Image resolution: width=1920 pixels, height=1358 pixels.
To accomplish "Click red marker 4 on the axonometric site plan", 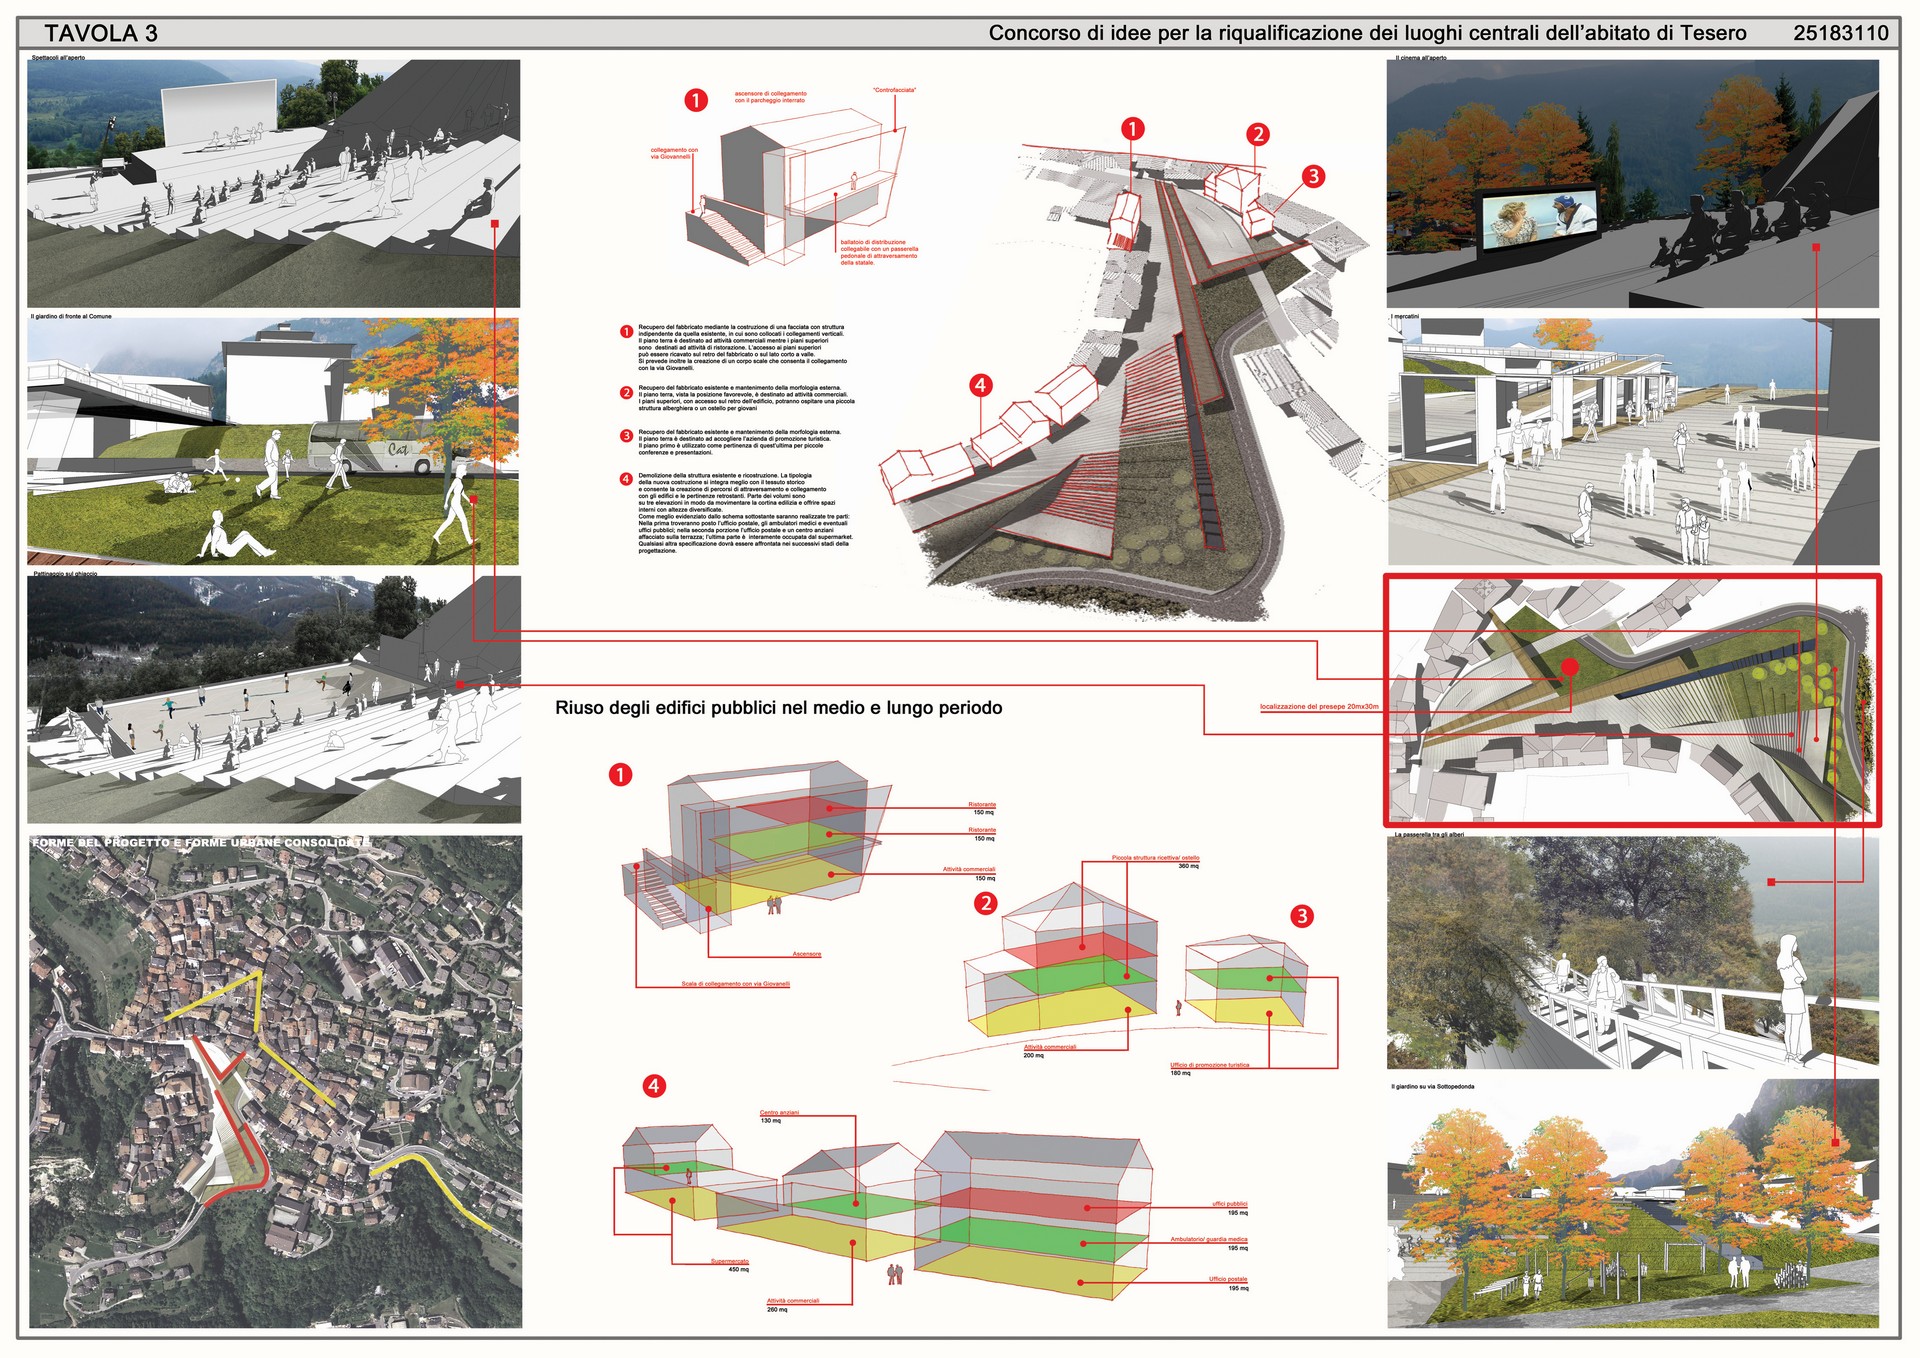I will pos(980,385).
